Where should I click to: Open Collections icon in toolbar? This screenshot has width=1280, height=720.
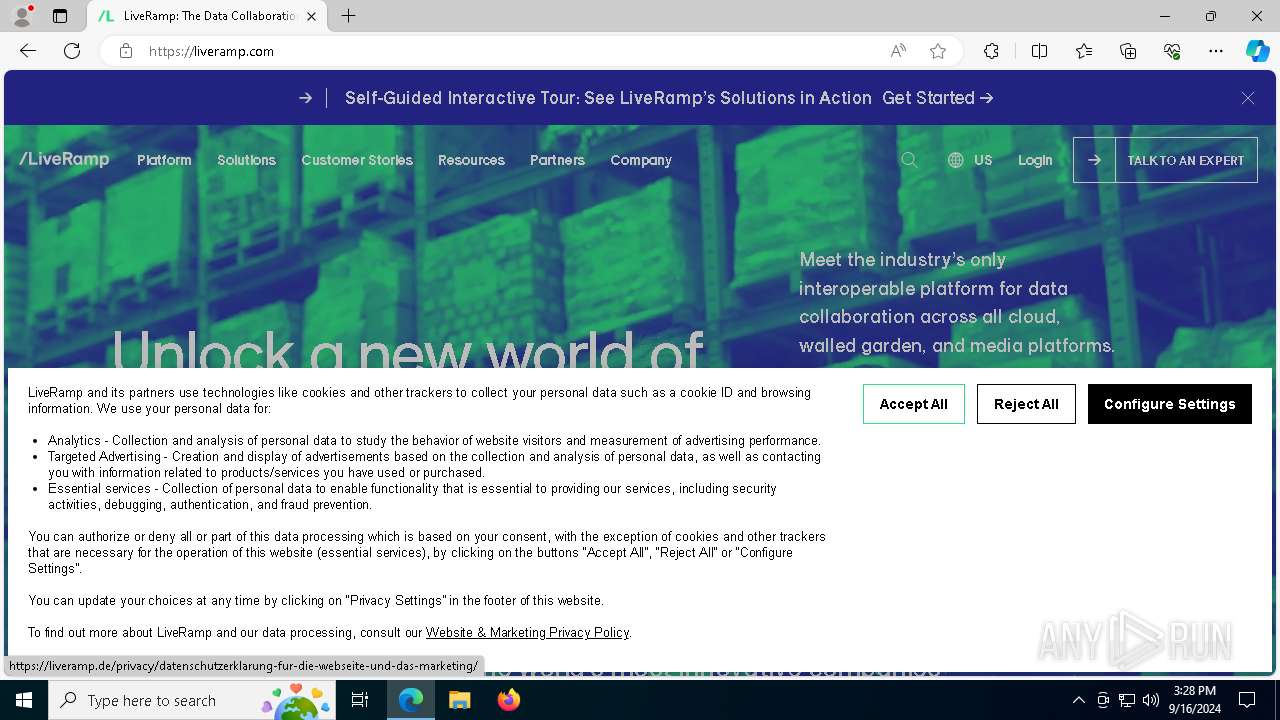click(1128, 51)
